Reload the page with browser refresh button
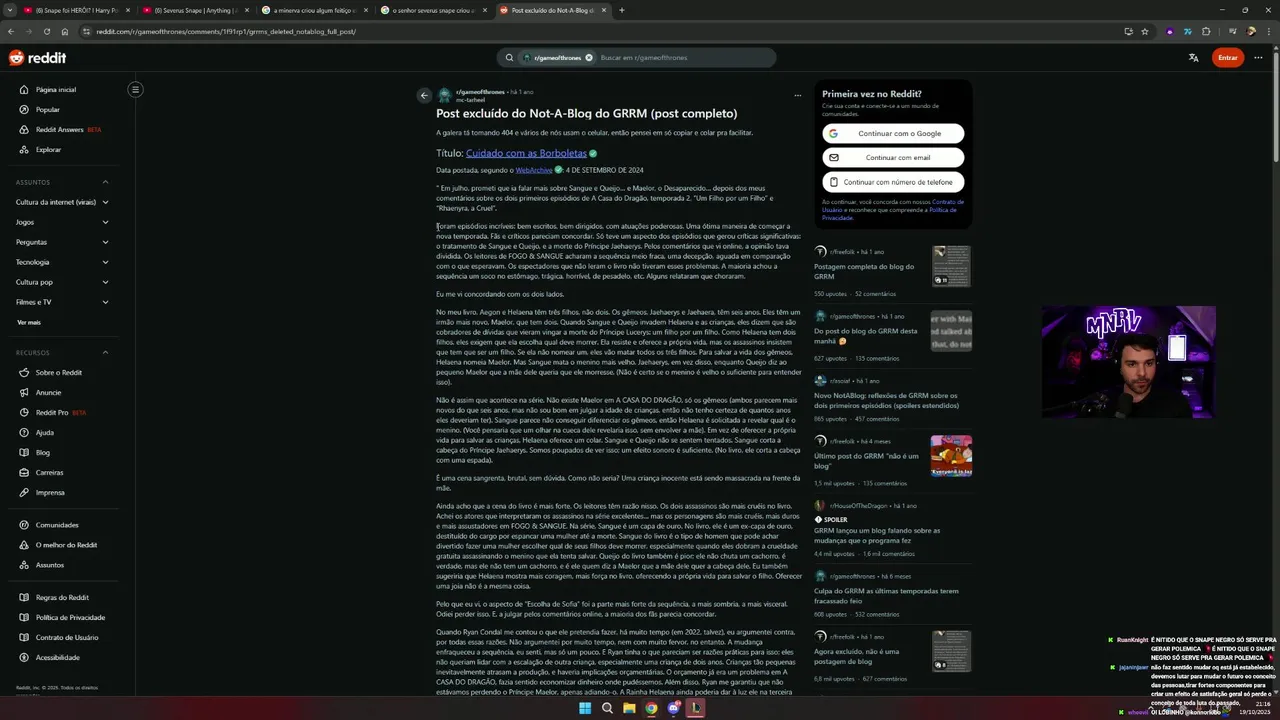1280x720 pixels. coord(47,31)
